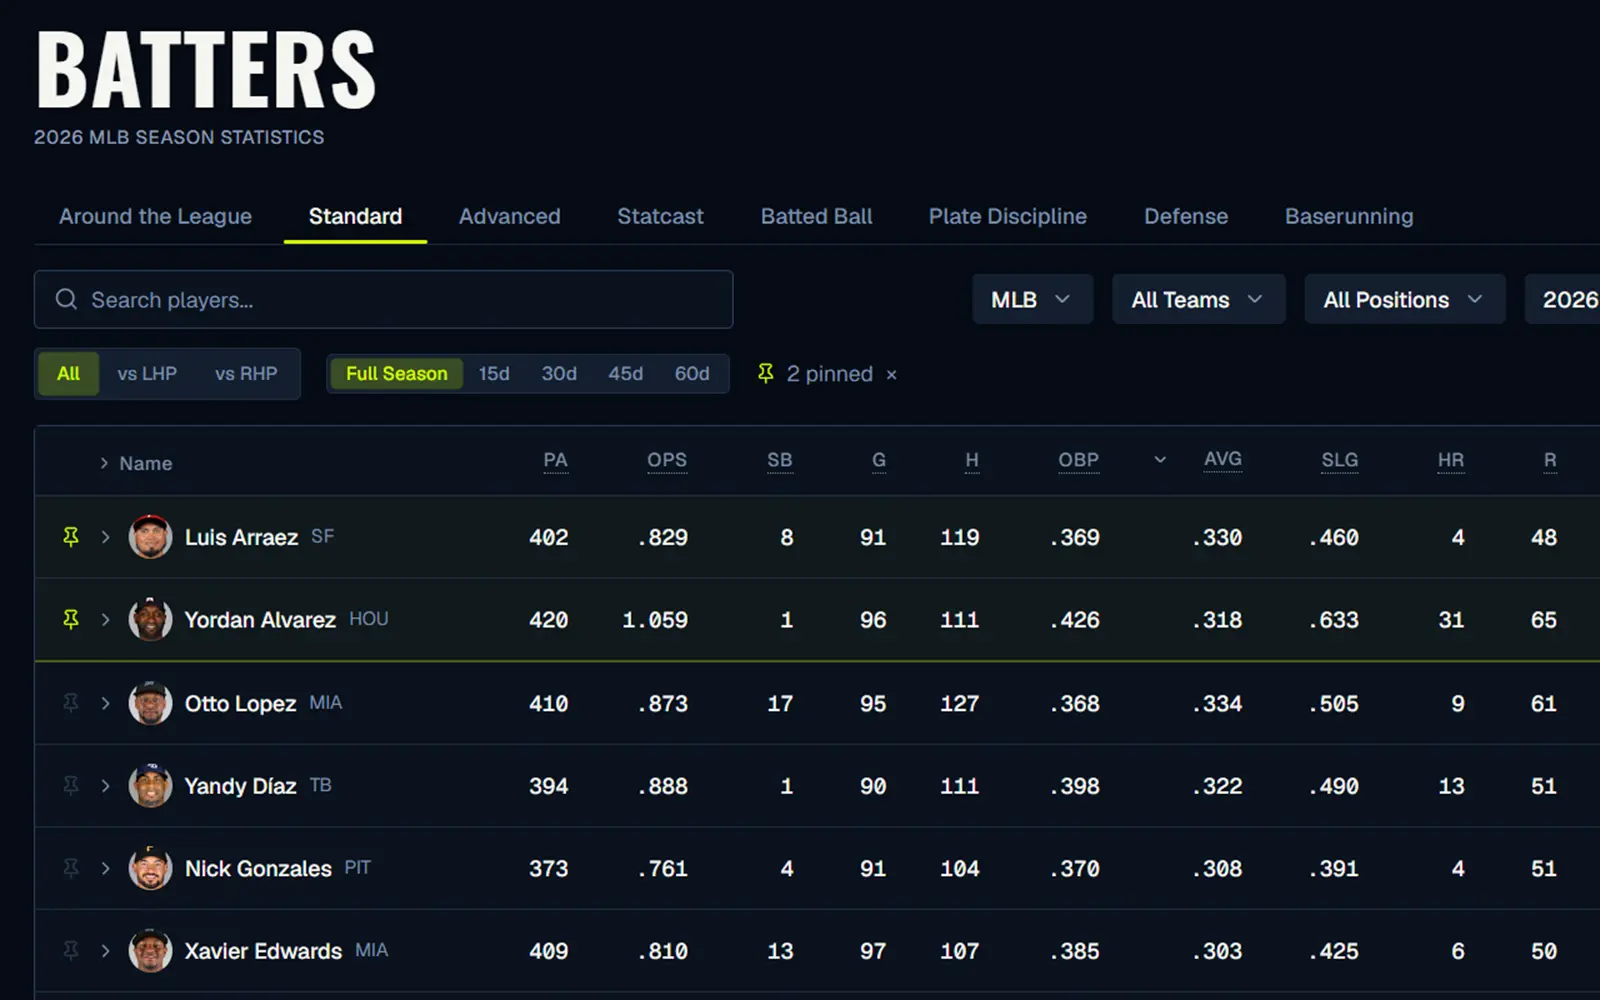The height and width of the screenshot is (1000, 1600).
Task: Open Luis Arraez headshot
Action: pyautogui.click(x=150, y=537)
